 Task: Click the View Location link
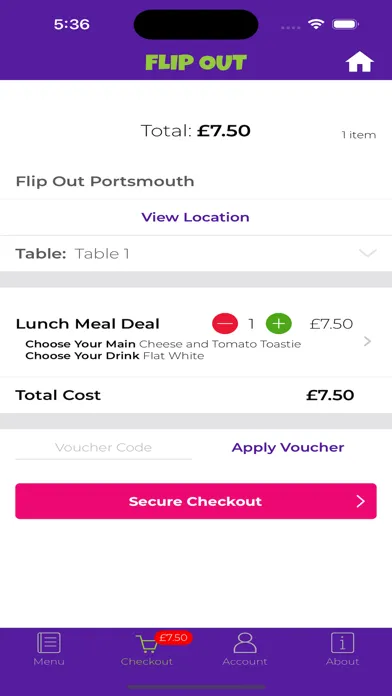pyautogui.click(x=195, y=217)
